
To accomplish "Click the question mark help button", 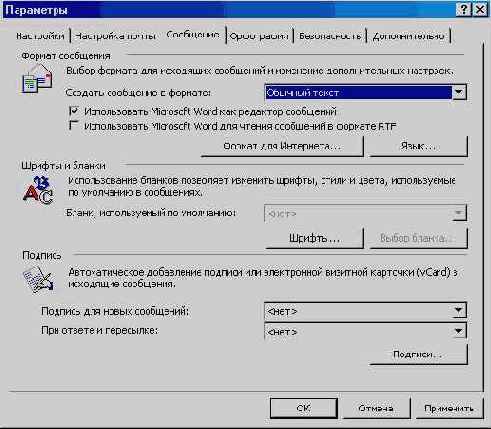I will pyautogui.click(x=463, y=10).
